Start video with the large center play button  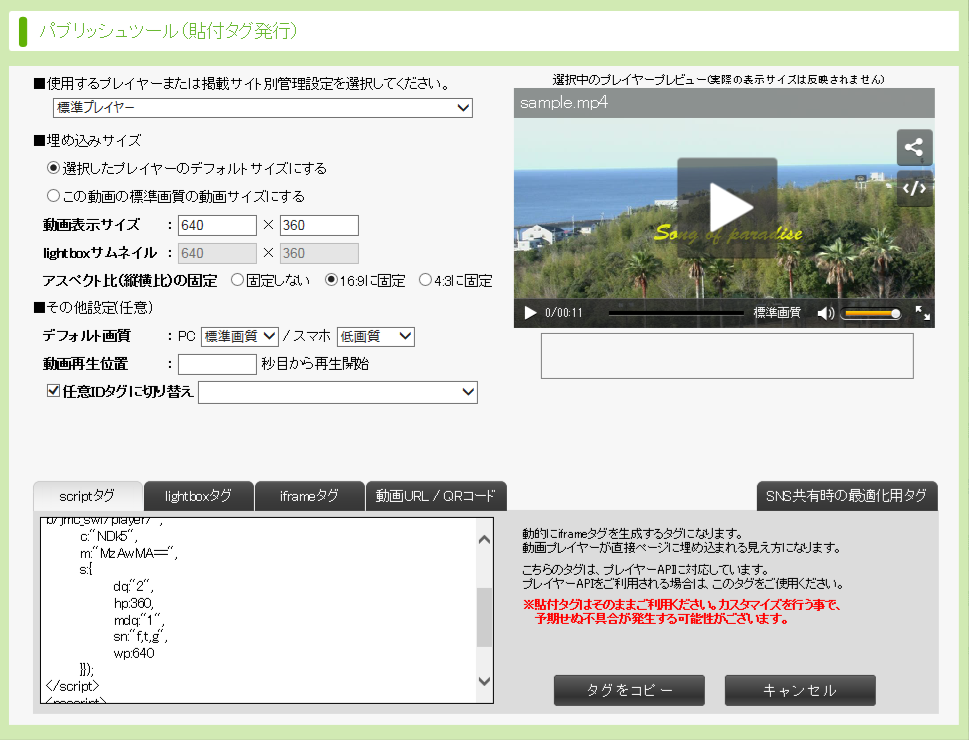727,208
